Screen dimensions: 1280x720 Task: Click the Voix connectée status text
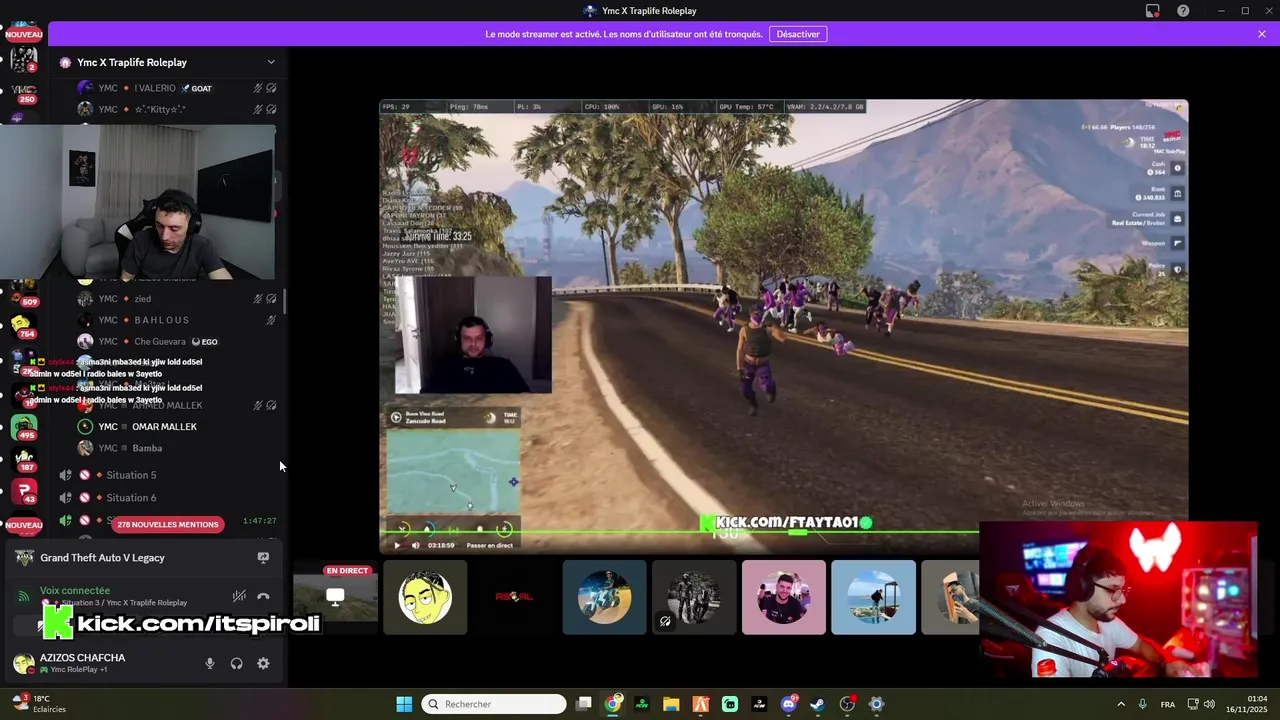coord(75,591)
